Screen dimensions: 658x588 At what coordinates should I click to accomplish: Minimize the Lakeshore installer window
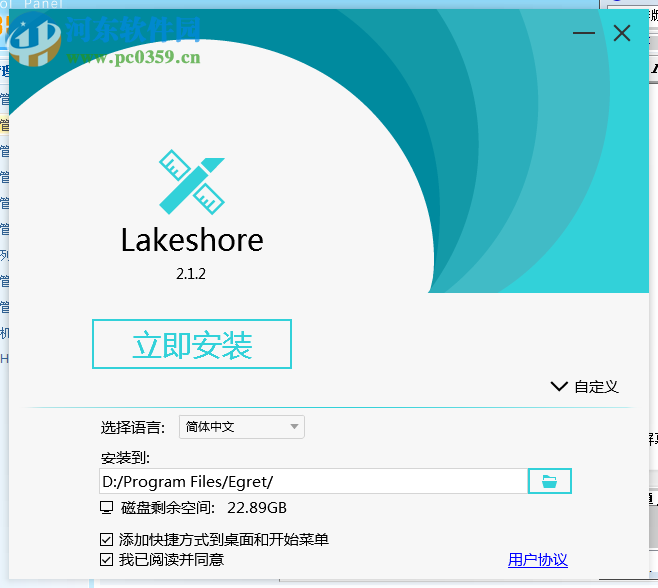584,33
